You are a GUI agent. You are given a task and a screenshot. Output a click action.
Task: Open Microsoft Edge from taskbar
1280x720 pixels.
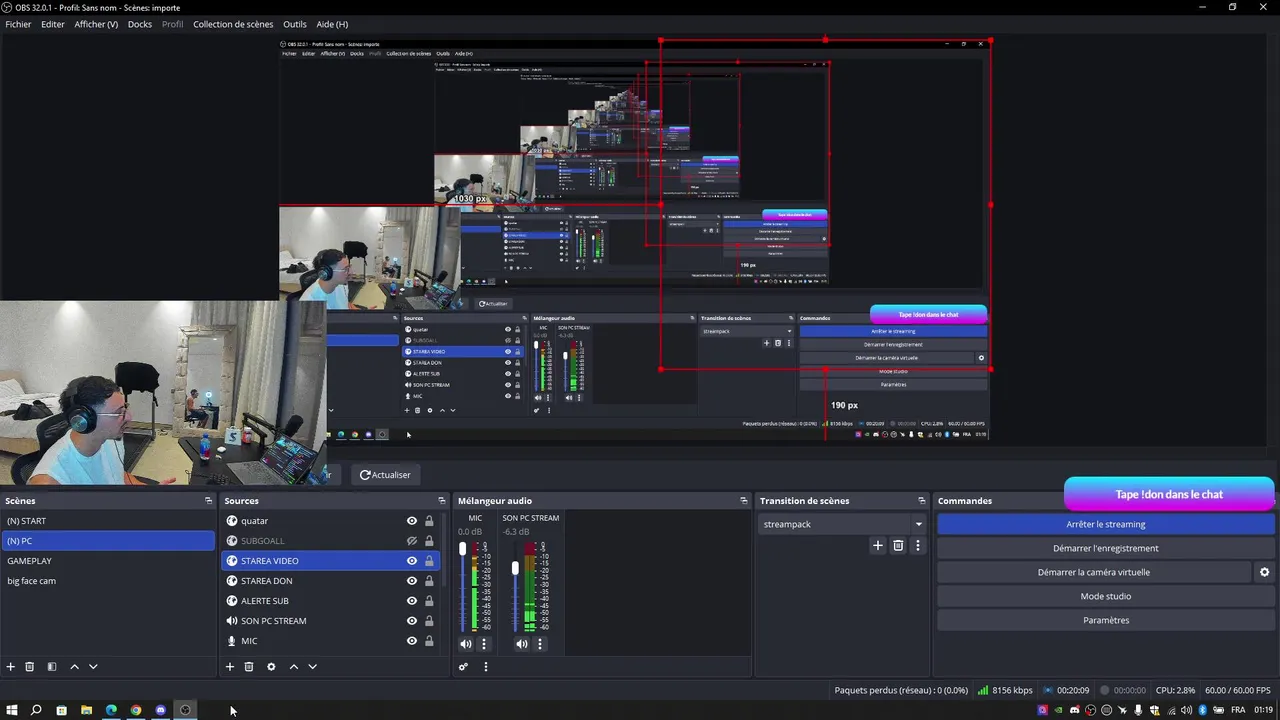click(x=111, y=710)
